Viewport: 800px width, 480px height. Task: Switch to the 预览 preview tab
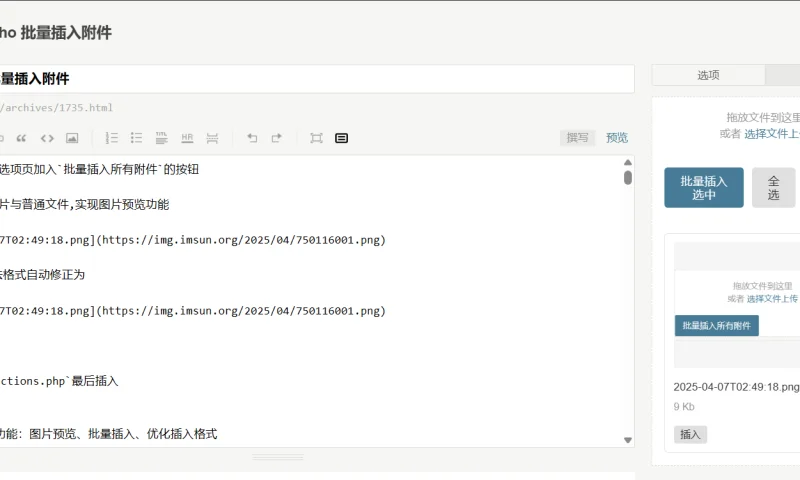(x=617, y=138)
